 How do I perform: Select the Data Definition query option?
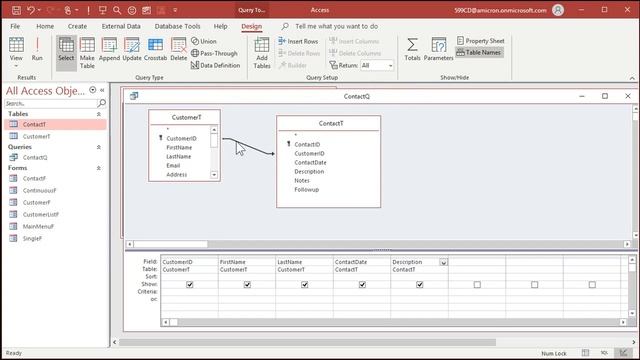216,65
